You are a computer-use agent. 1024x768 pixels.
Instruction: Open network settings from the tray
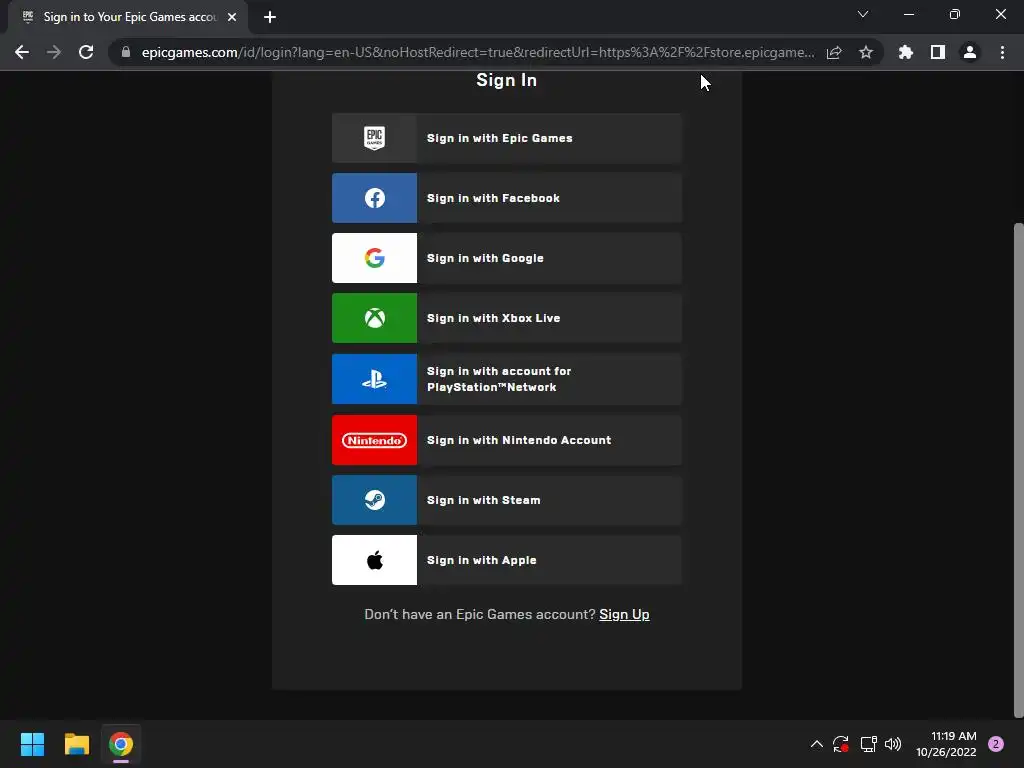coord(868,744)
